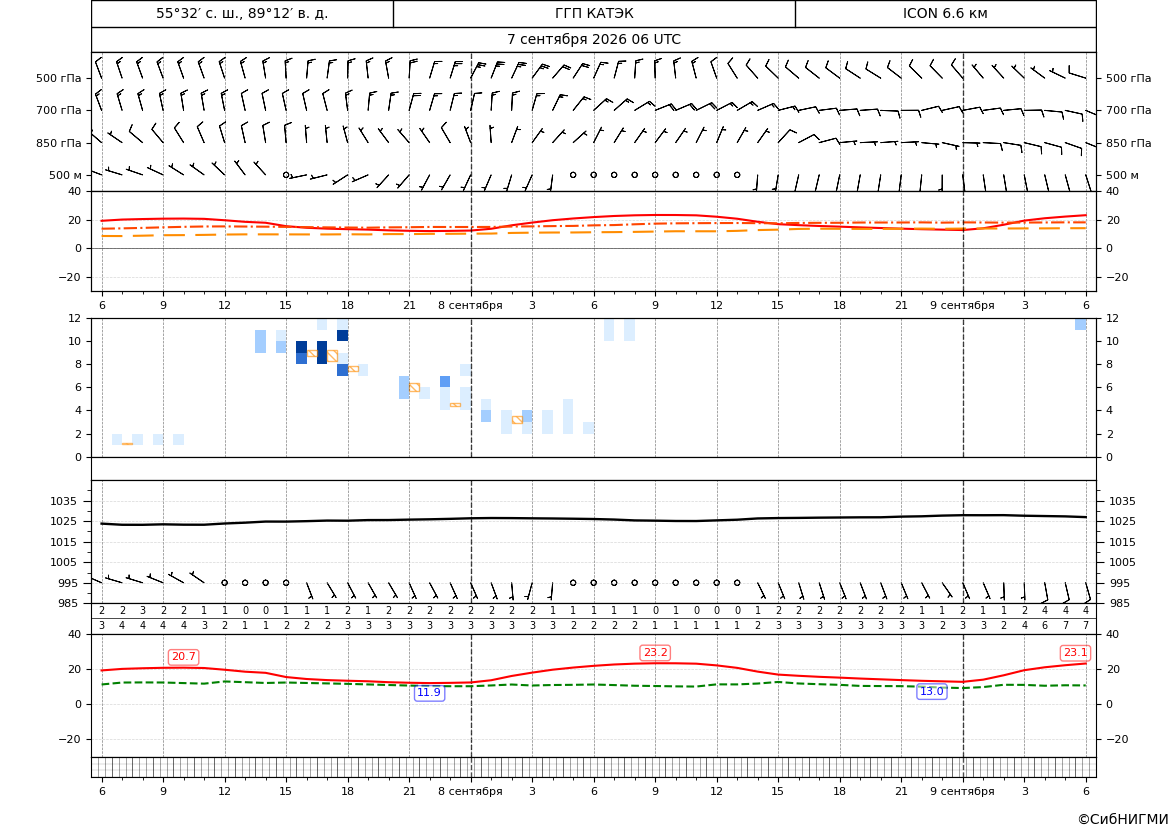
Task: Click the red 23.2 temperature label
Action: [655, 653]
